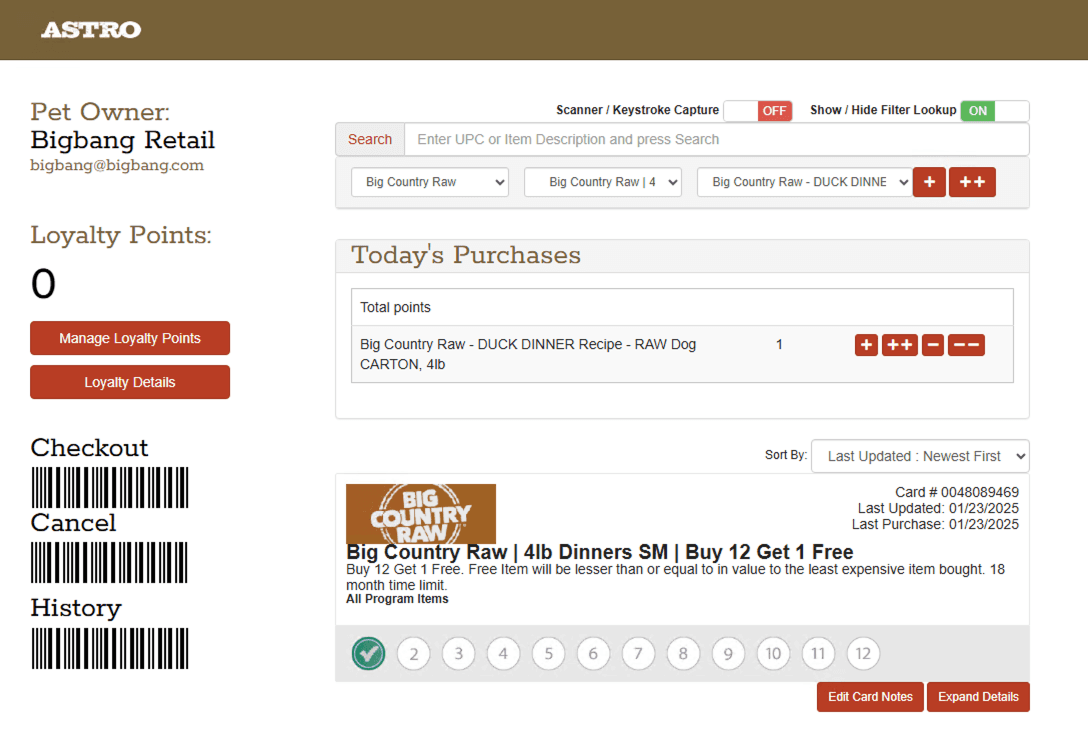Click punch circle number 9
Image resolution: width=1088 pixels, height=747 pixels.
(728, 653)
